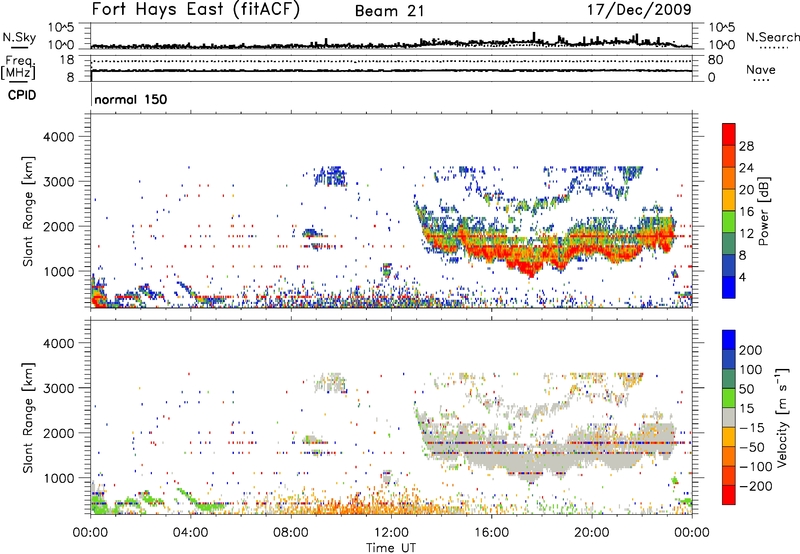The width and height of the screenshot is (800, 554).
Task: Pick the red bottom of velocity colorbar
Action: [729, 495]
